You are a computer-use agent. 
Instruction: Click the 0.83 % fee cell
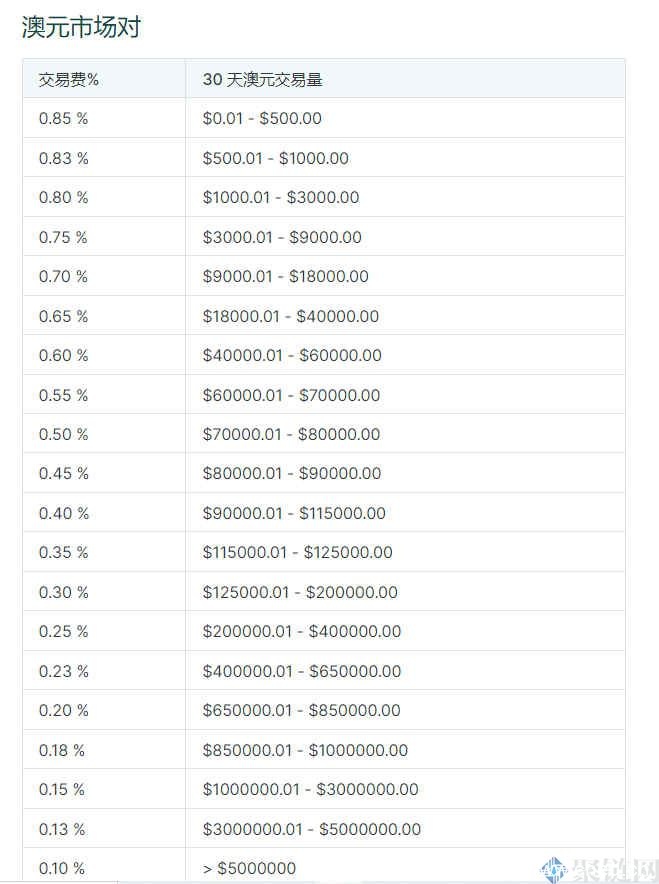point(63,158)
